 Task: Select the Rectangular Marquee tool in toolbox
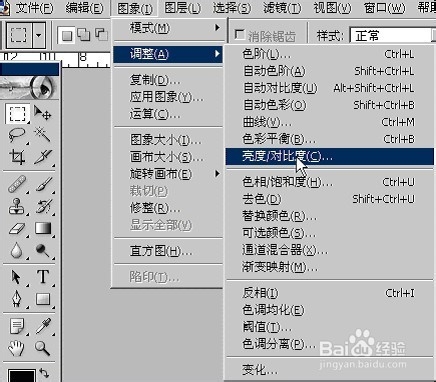click(17, 114)
